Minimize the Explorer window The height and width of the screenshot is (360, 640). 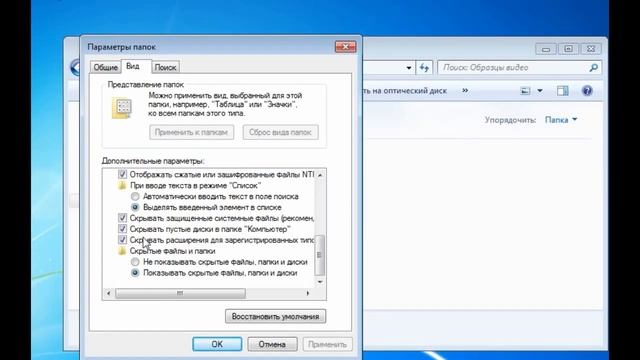click(546, 49)
